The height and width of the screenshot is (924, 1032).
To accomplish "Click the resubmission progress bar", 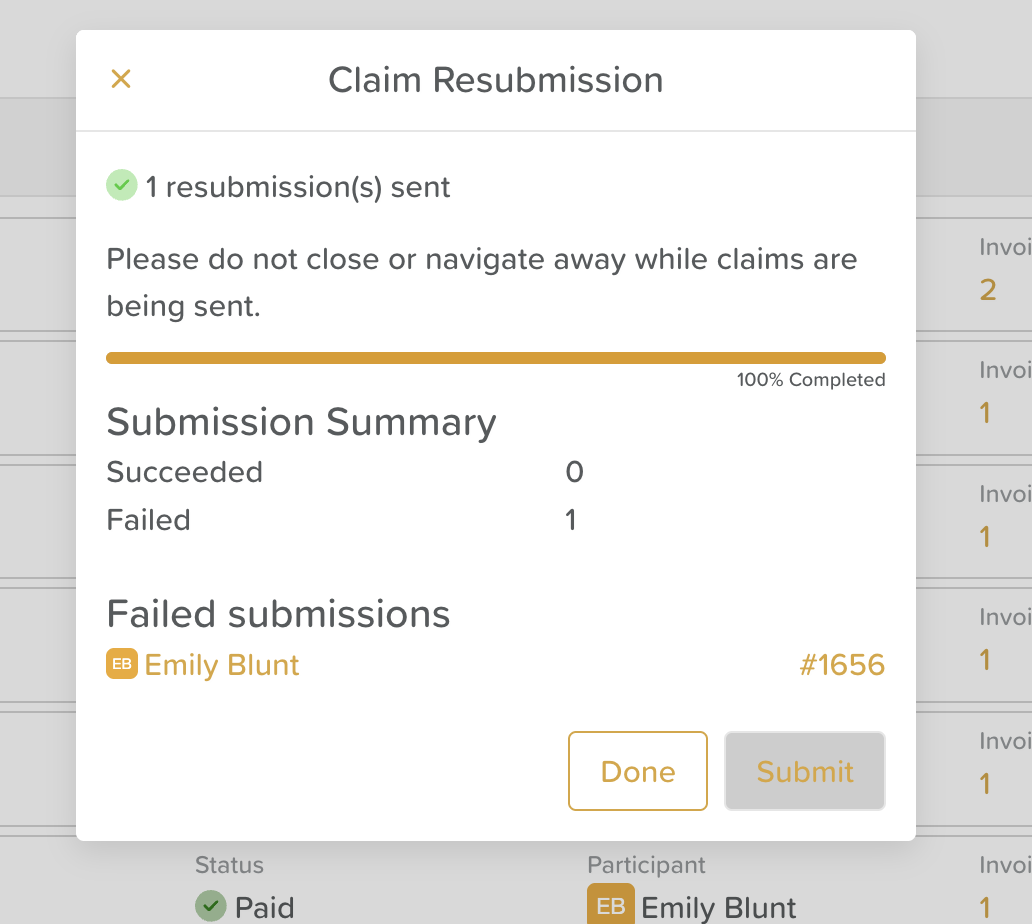I will pos(495,358).
